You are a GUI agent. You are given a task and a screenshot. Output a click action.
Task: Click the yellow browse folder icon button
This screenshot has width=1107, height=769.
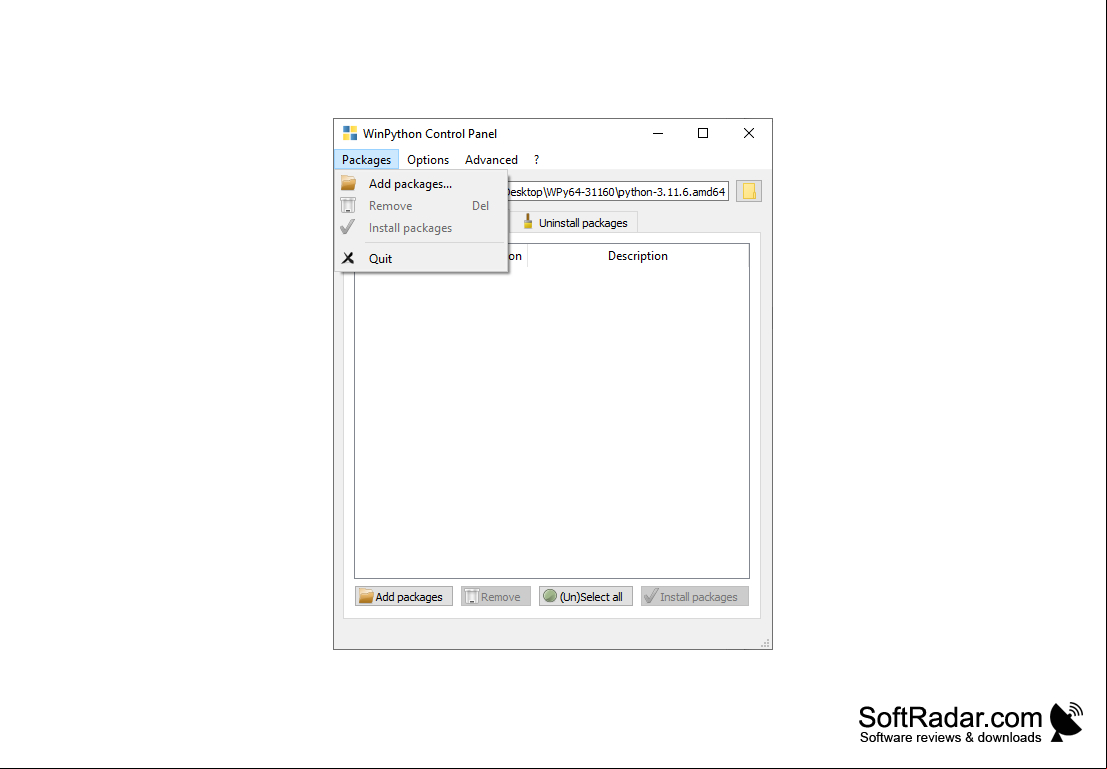pos(749,191)
